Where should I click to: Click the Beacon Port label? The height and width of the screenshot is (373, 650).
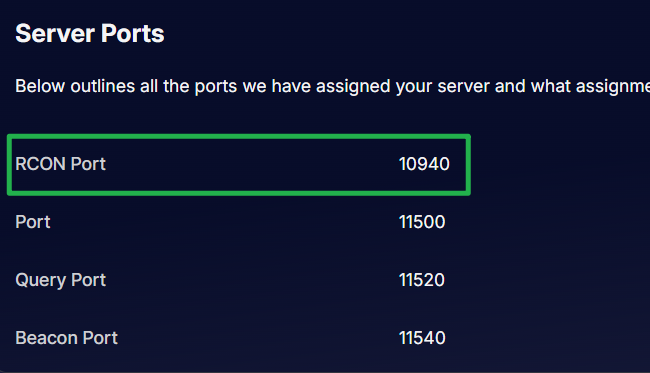(x=66, y=338)
